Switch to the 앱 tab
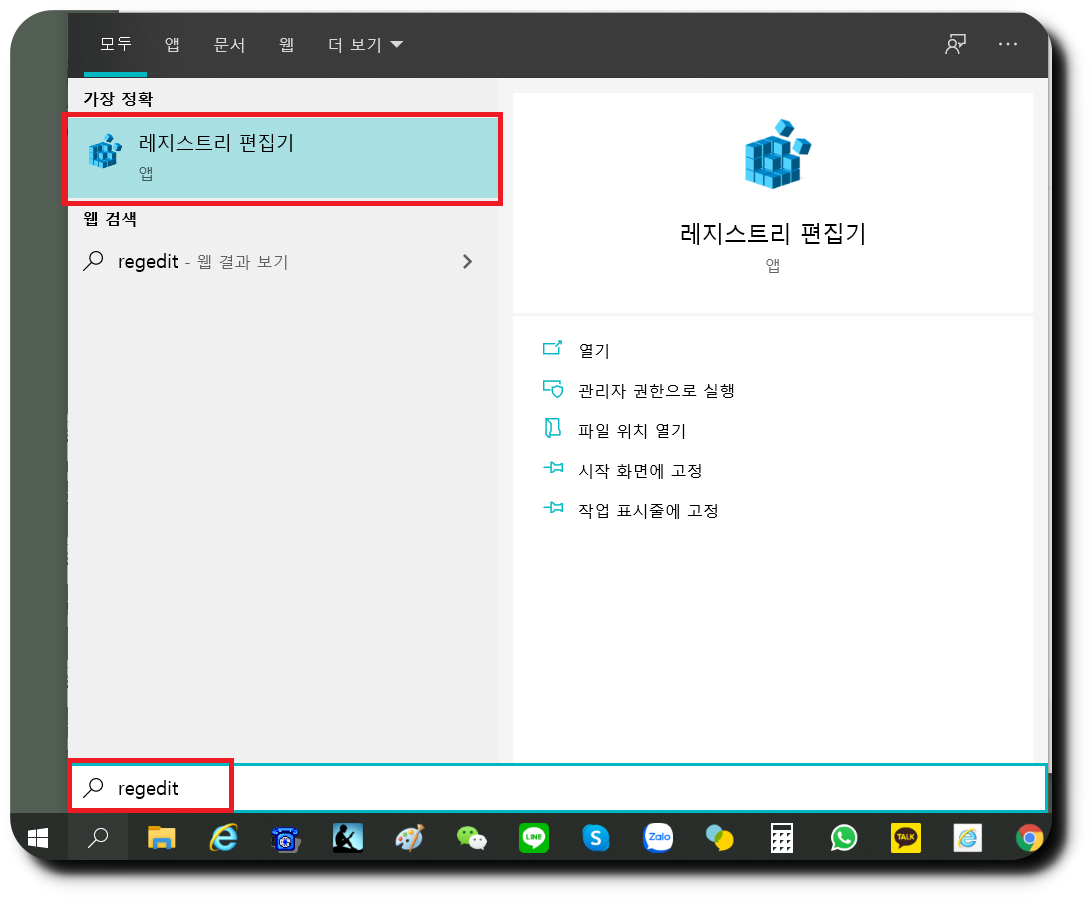The height and width of the screenshot is (900, 1092). (172, 45)
